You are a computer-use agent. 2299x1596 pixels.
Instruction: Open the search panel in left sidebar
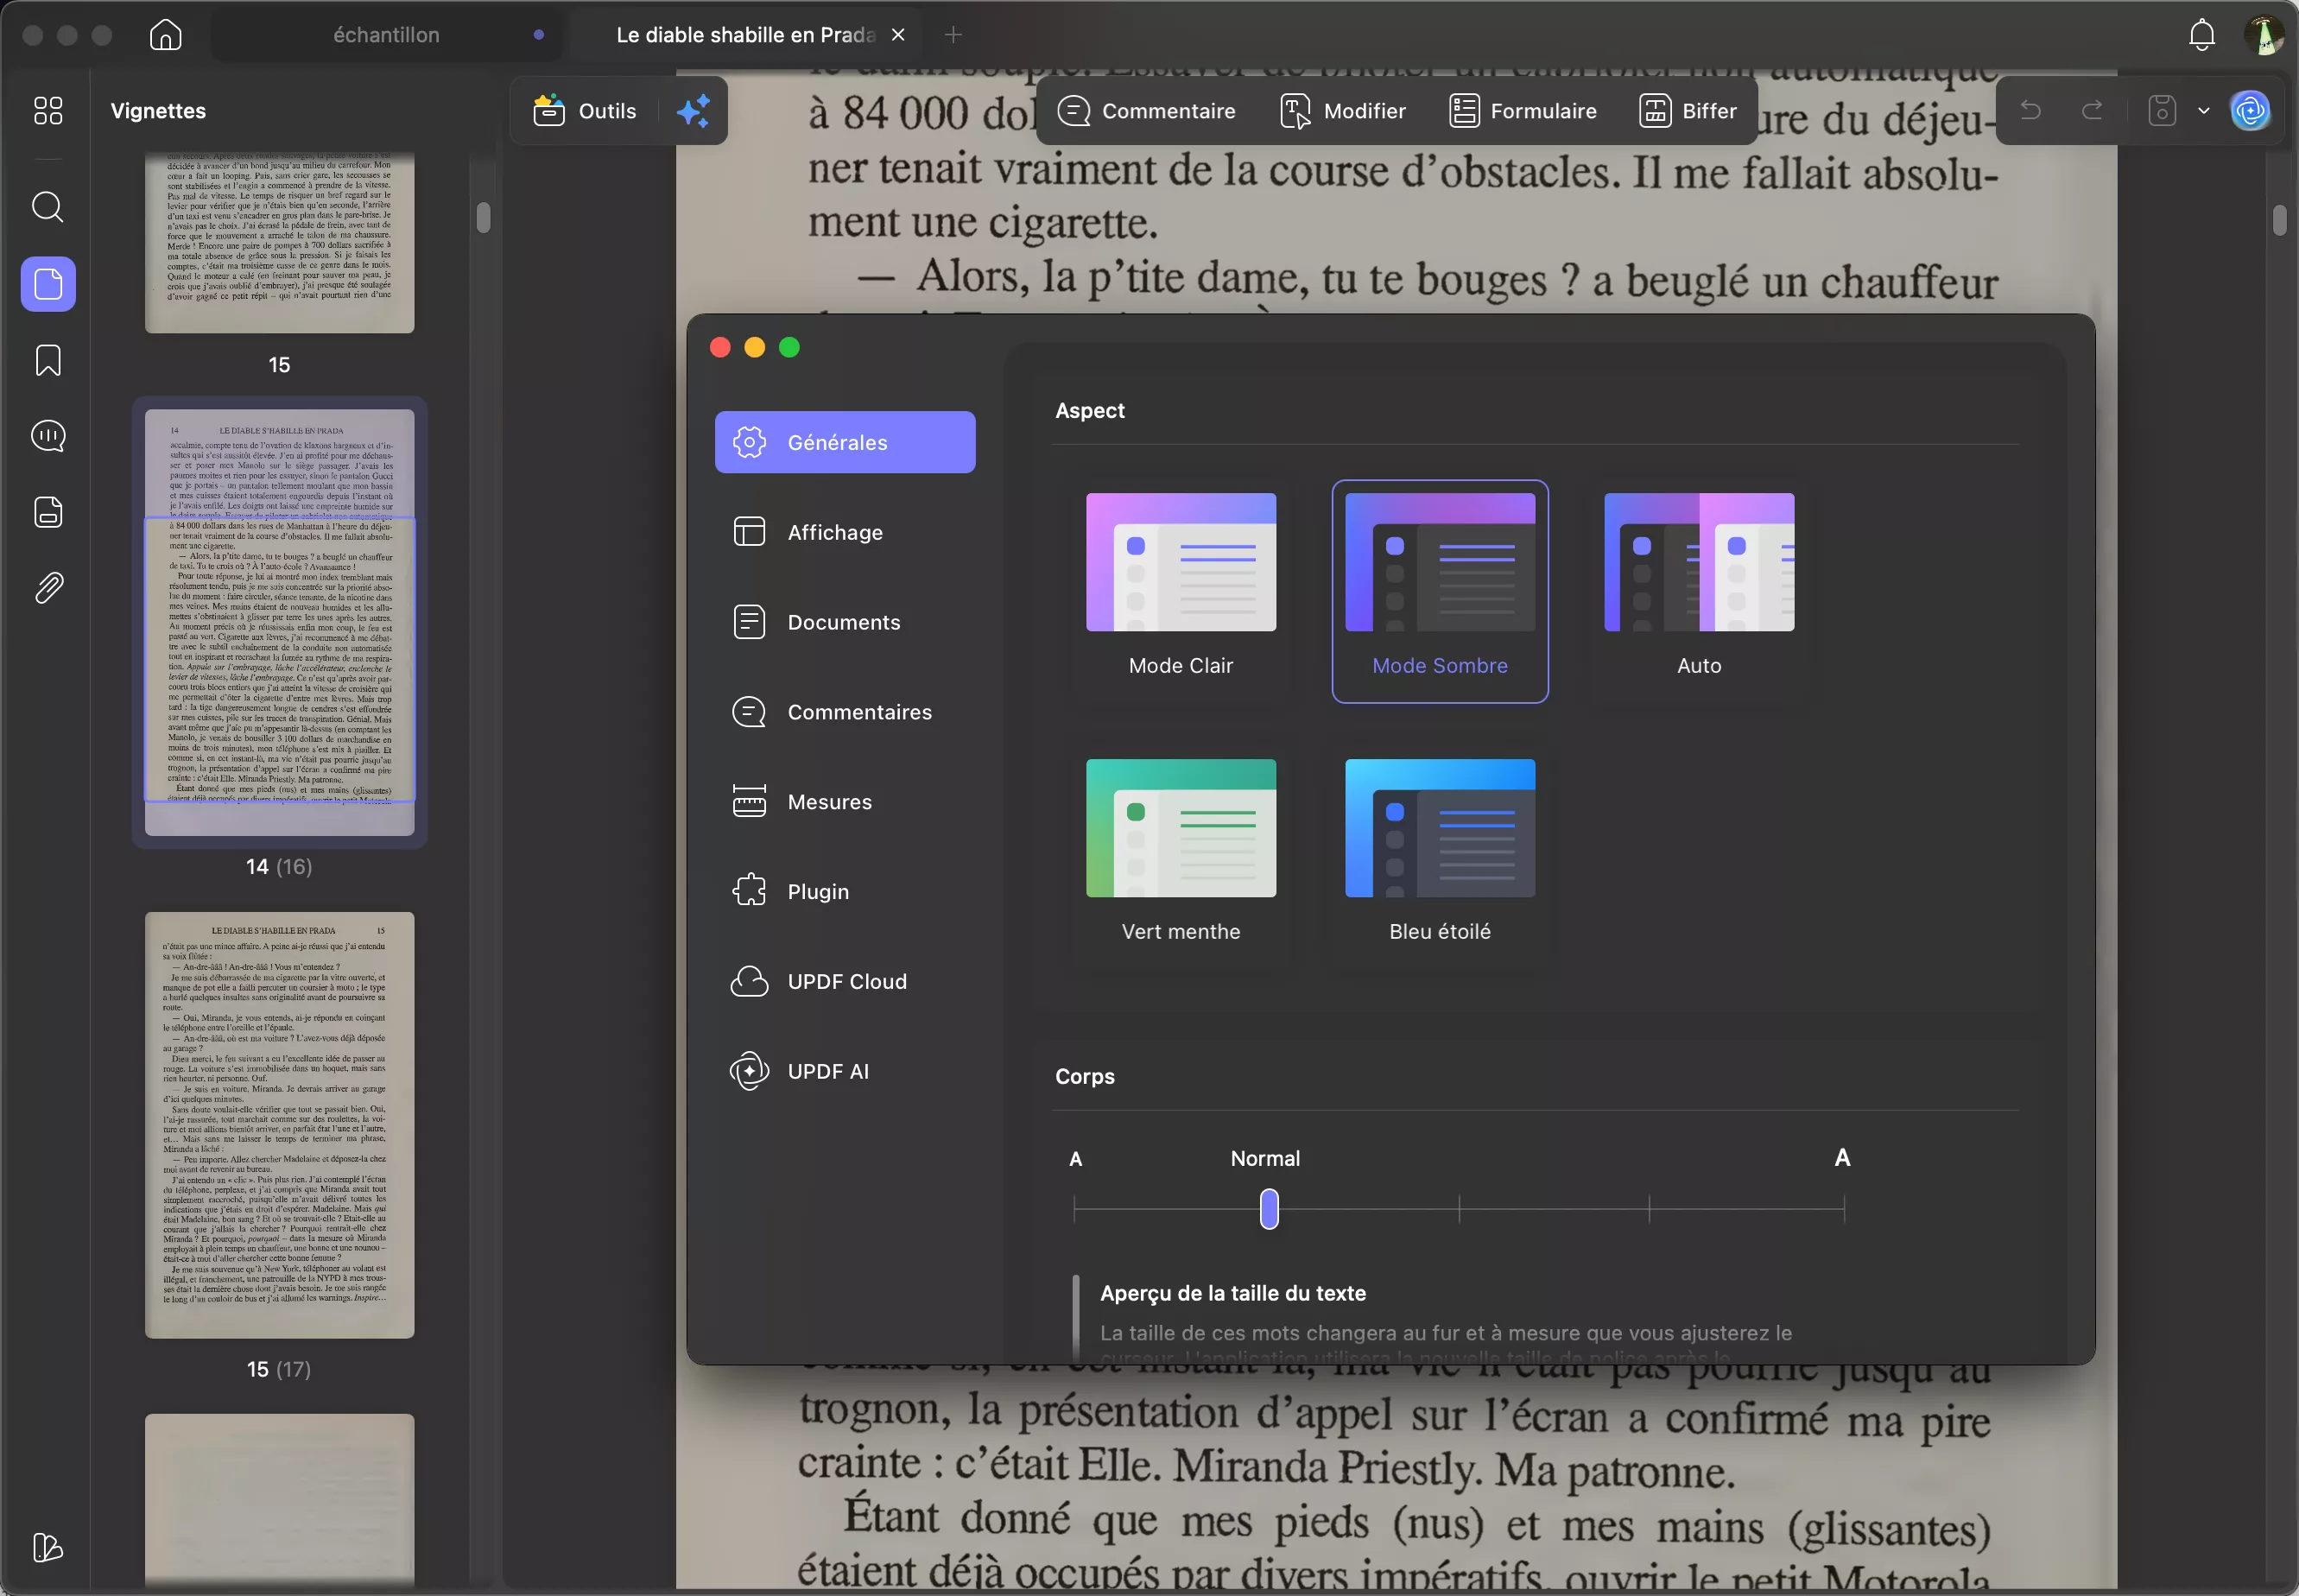pos(47,207)
